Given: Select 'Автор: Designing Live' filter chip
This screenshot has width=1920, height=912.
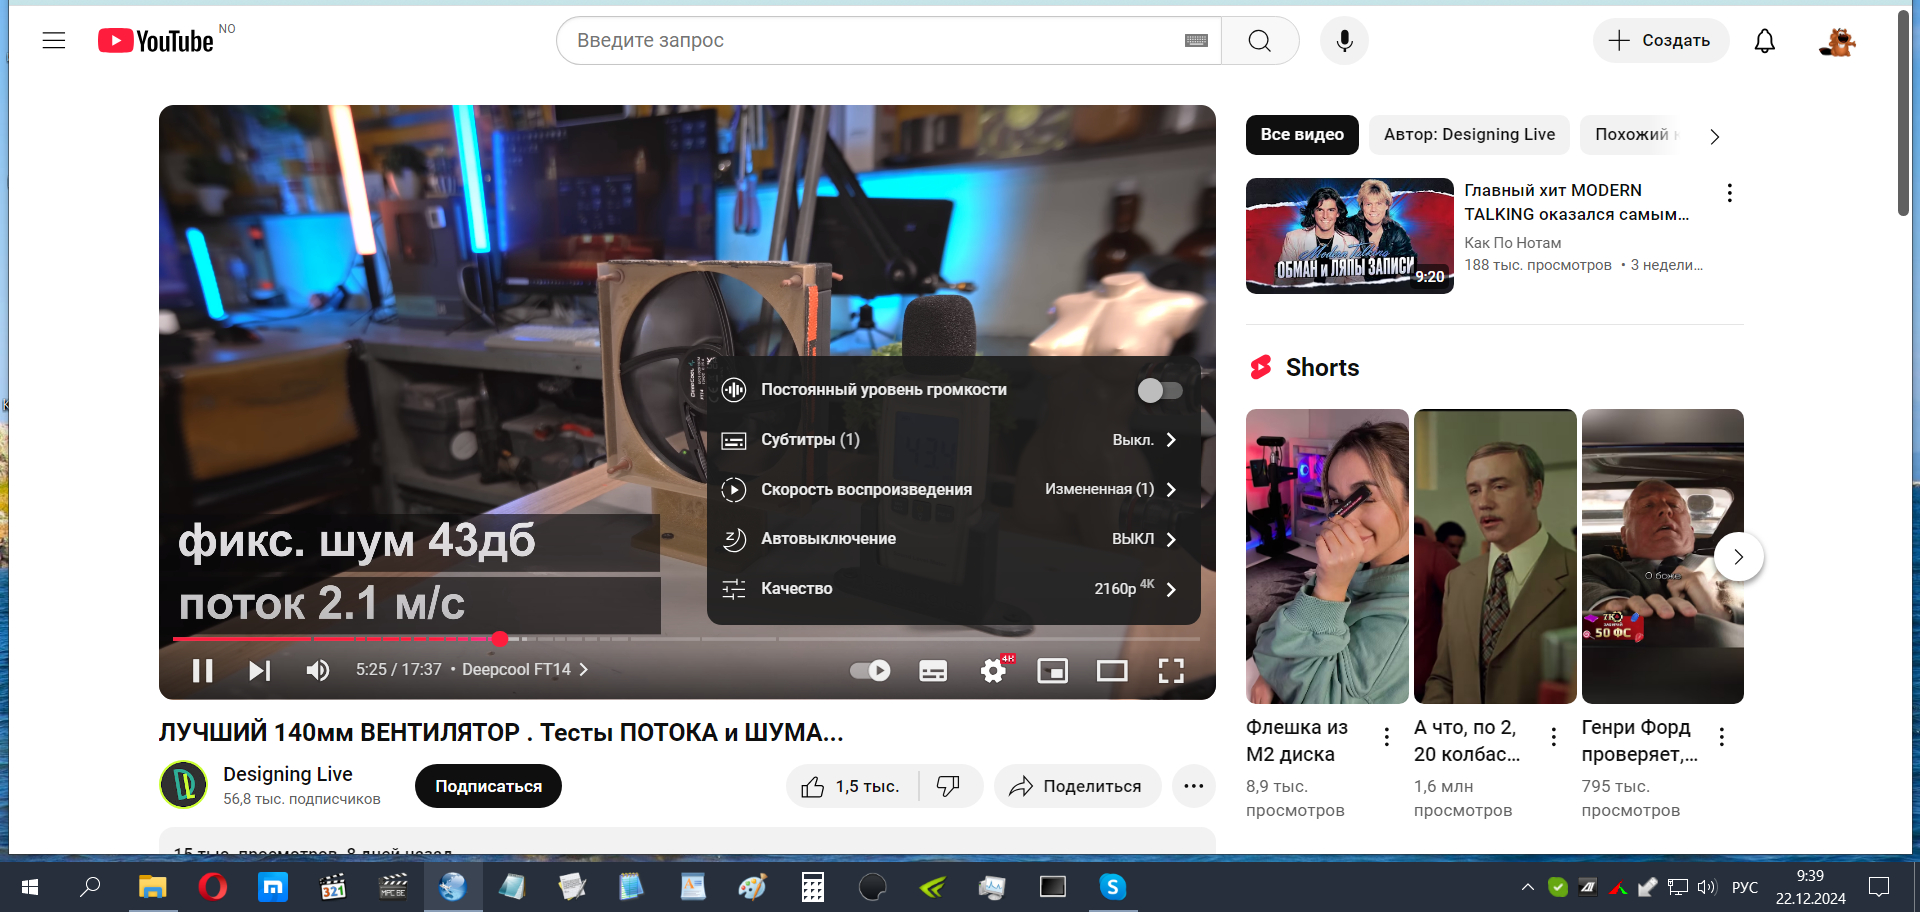Looking at the screenshot, I should coord(1469,135).
